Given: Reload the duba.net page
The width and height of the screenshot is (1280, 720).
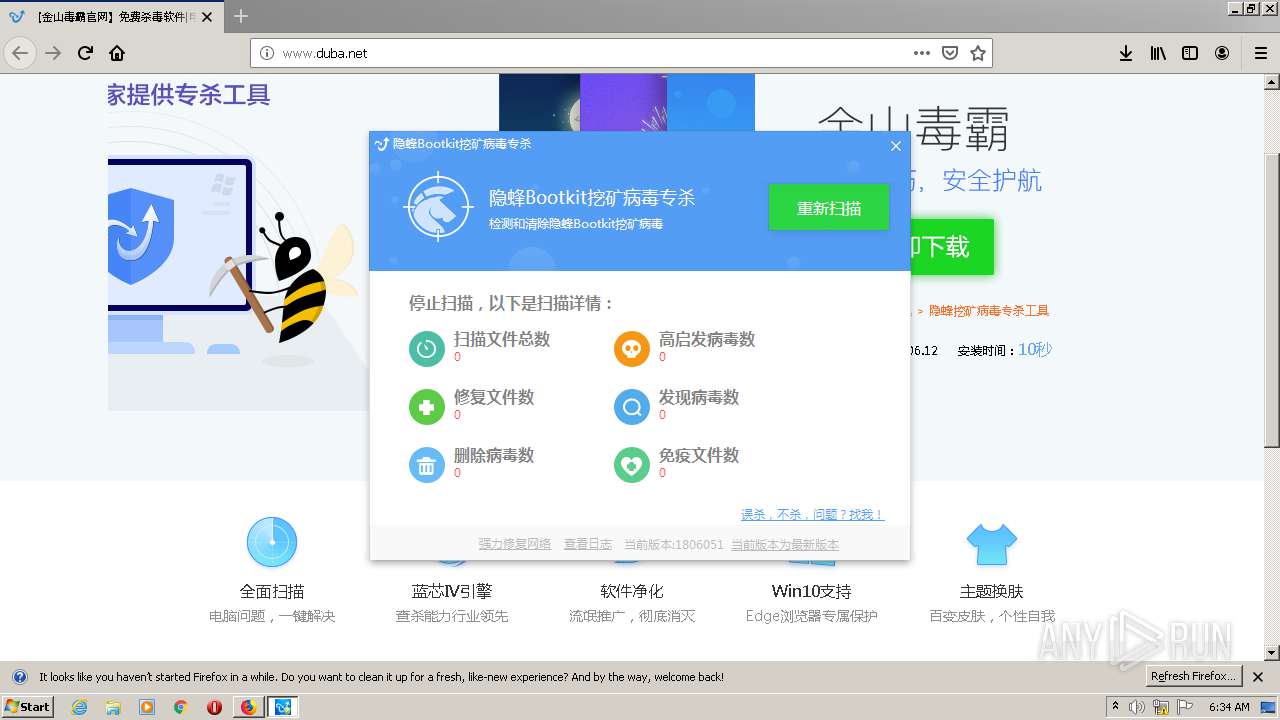Looking at the screenshot, I should click(x=85, y=53).
